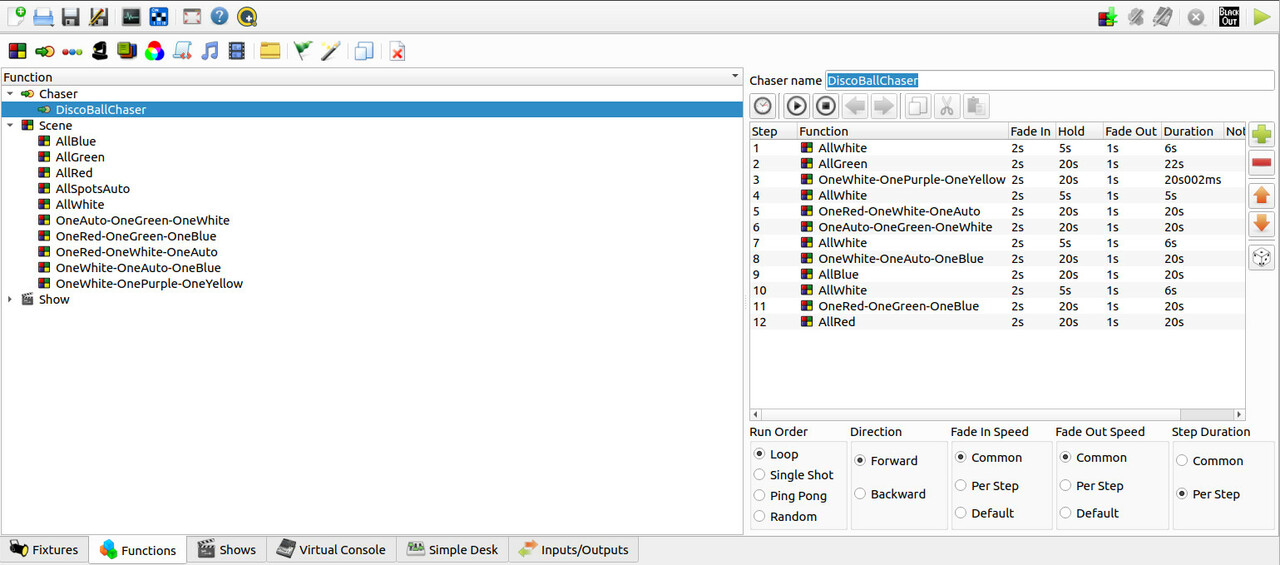Viewport: 1280px width, 565px height.
Task: Select Ping Pong run order
Action: (760, 496)
